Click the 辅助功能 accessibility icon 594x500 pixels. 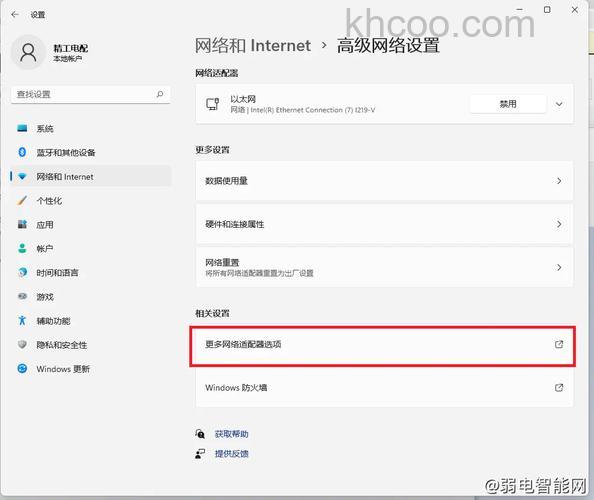tap(22, 320)
